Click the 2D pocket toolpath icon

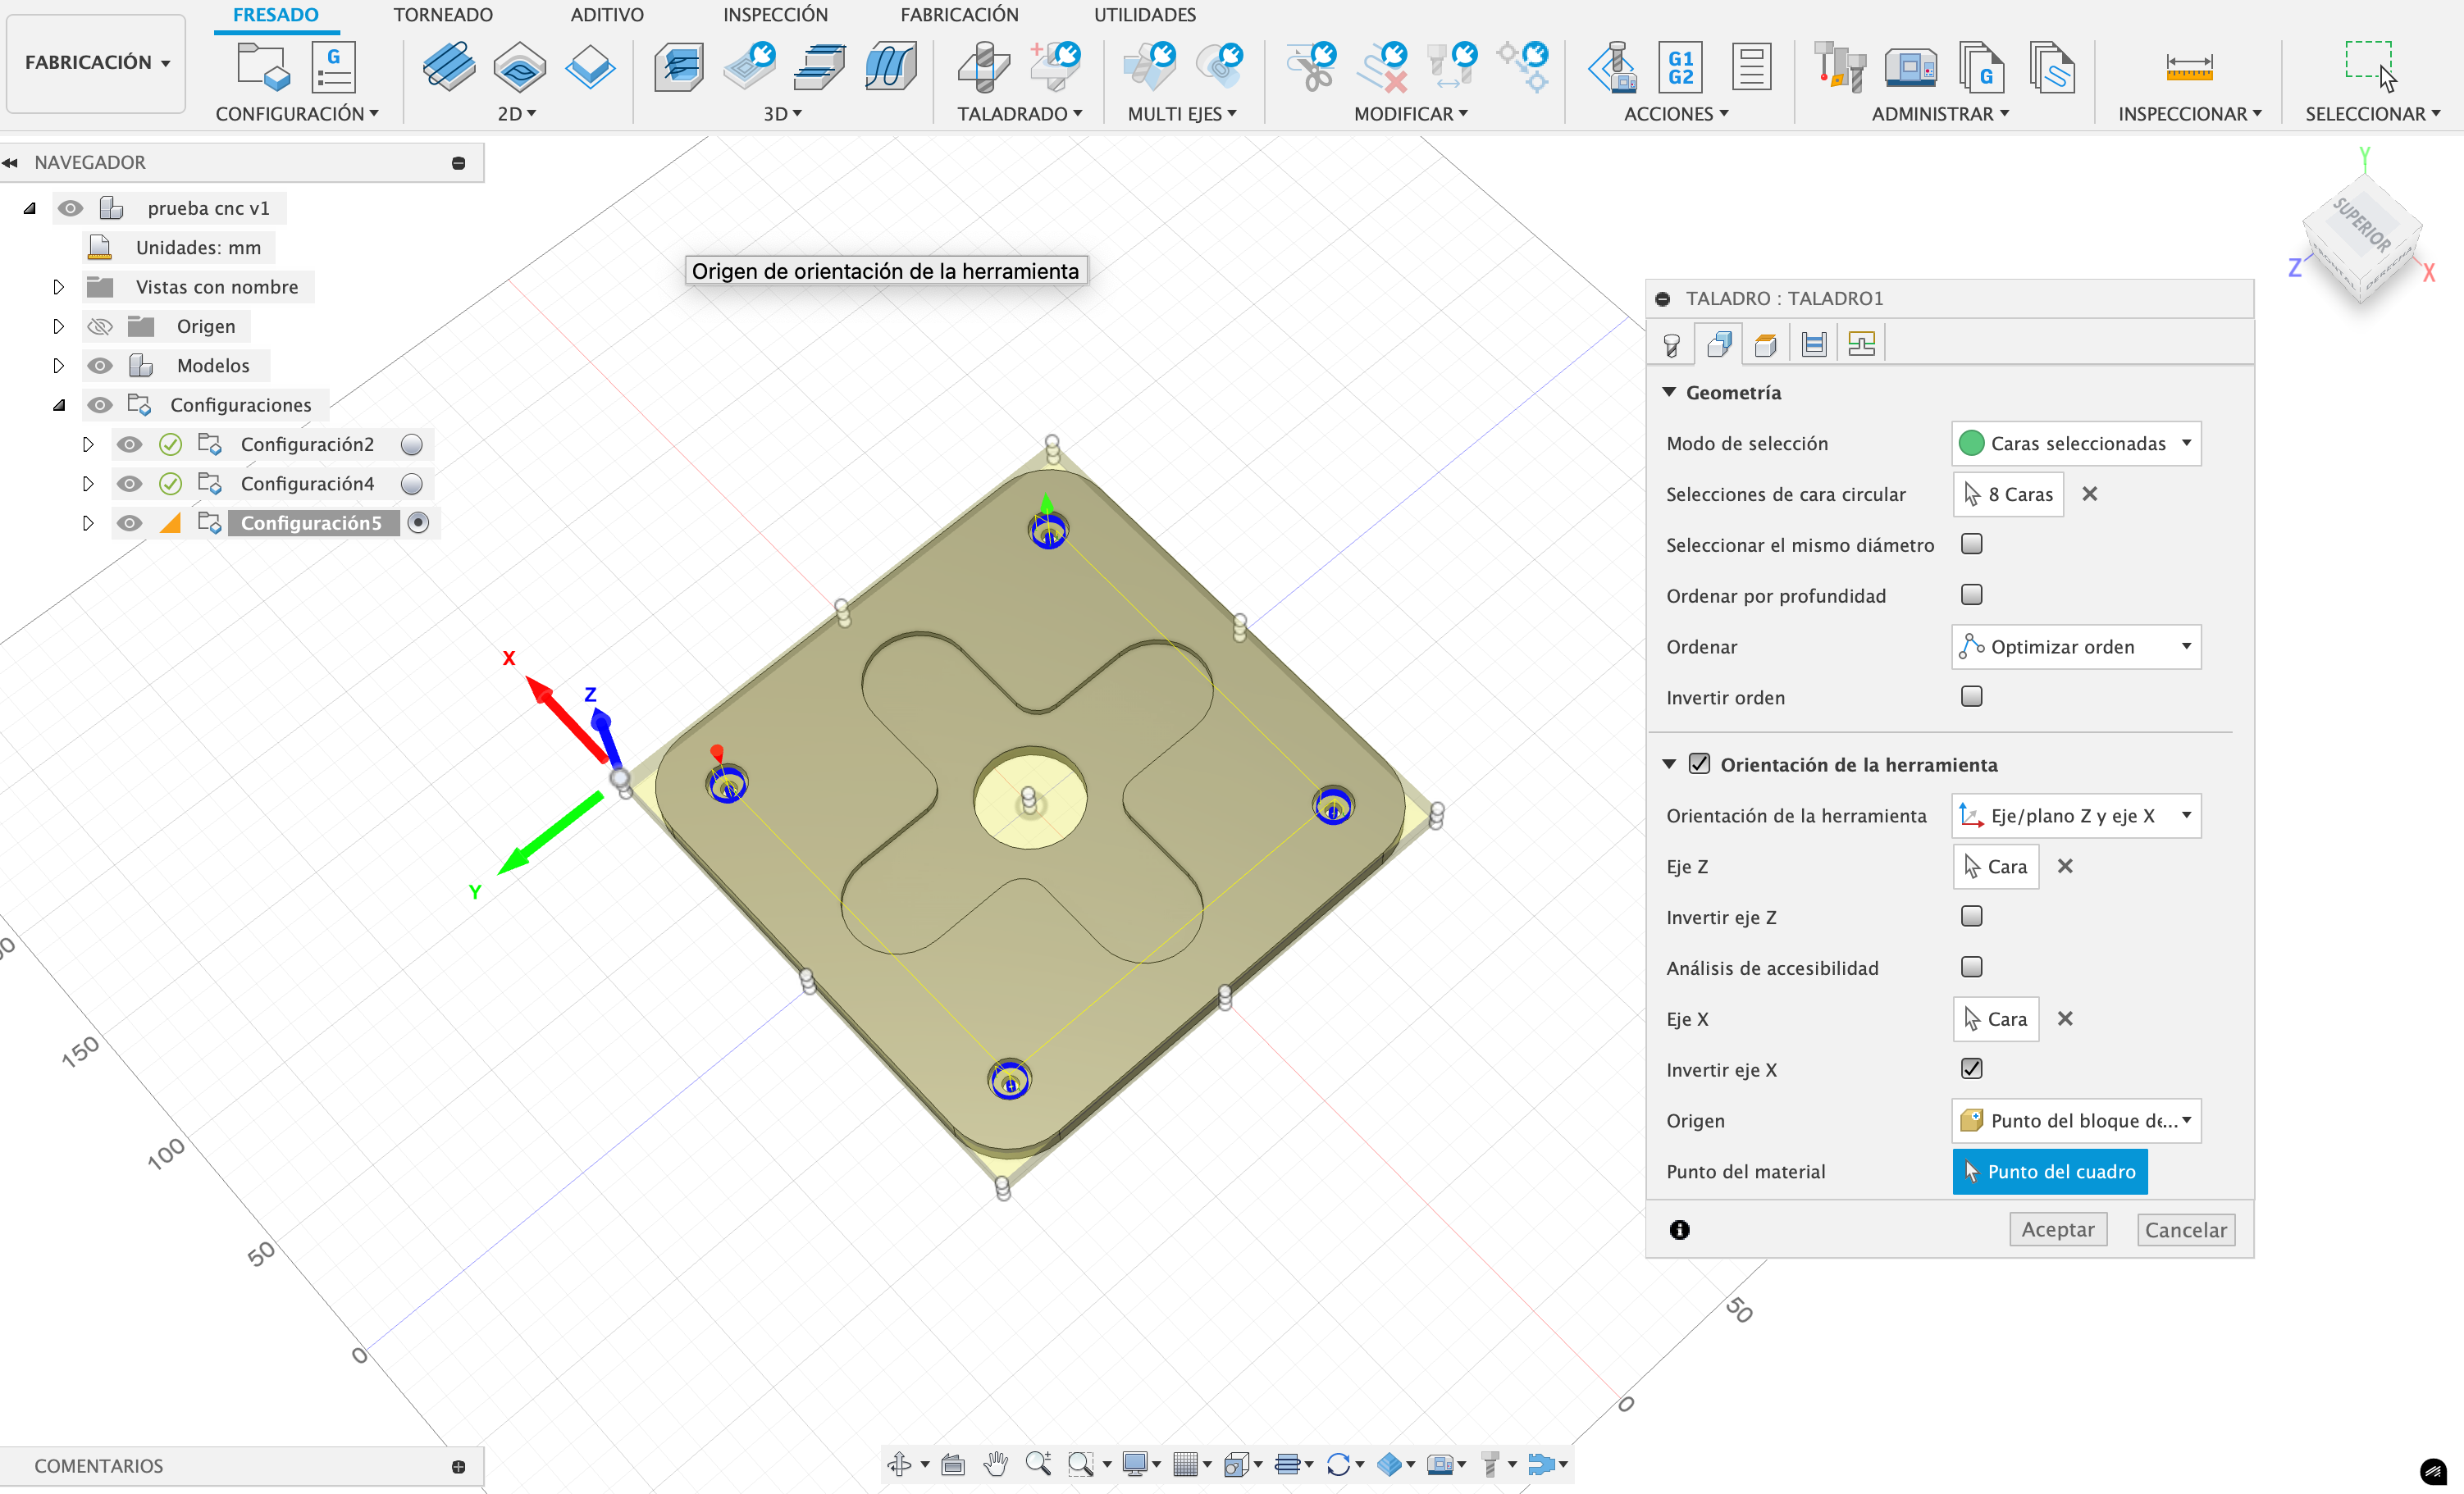(x=519, y=67)
